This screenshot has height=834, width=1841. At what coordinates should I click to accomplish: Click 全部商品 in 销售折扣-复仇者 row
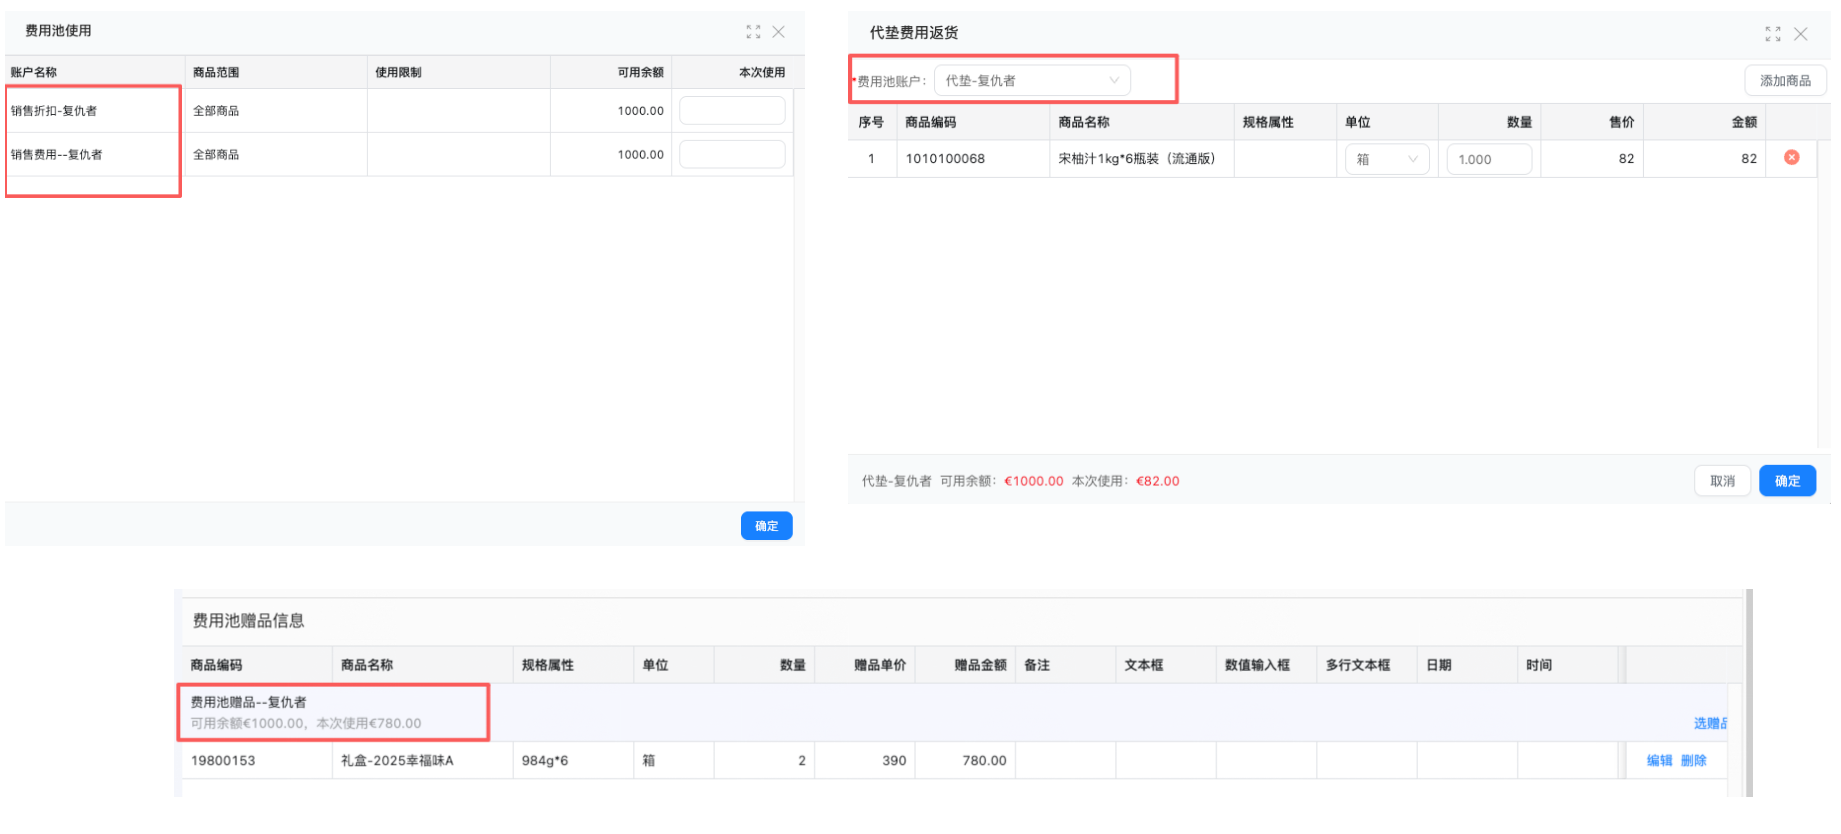[x=216, y=111]
